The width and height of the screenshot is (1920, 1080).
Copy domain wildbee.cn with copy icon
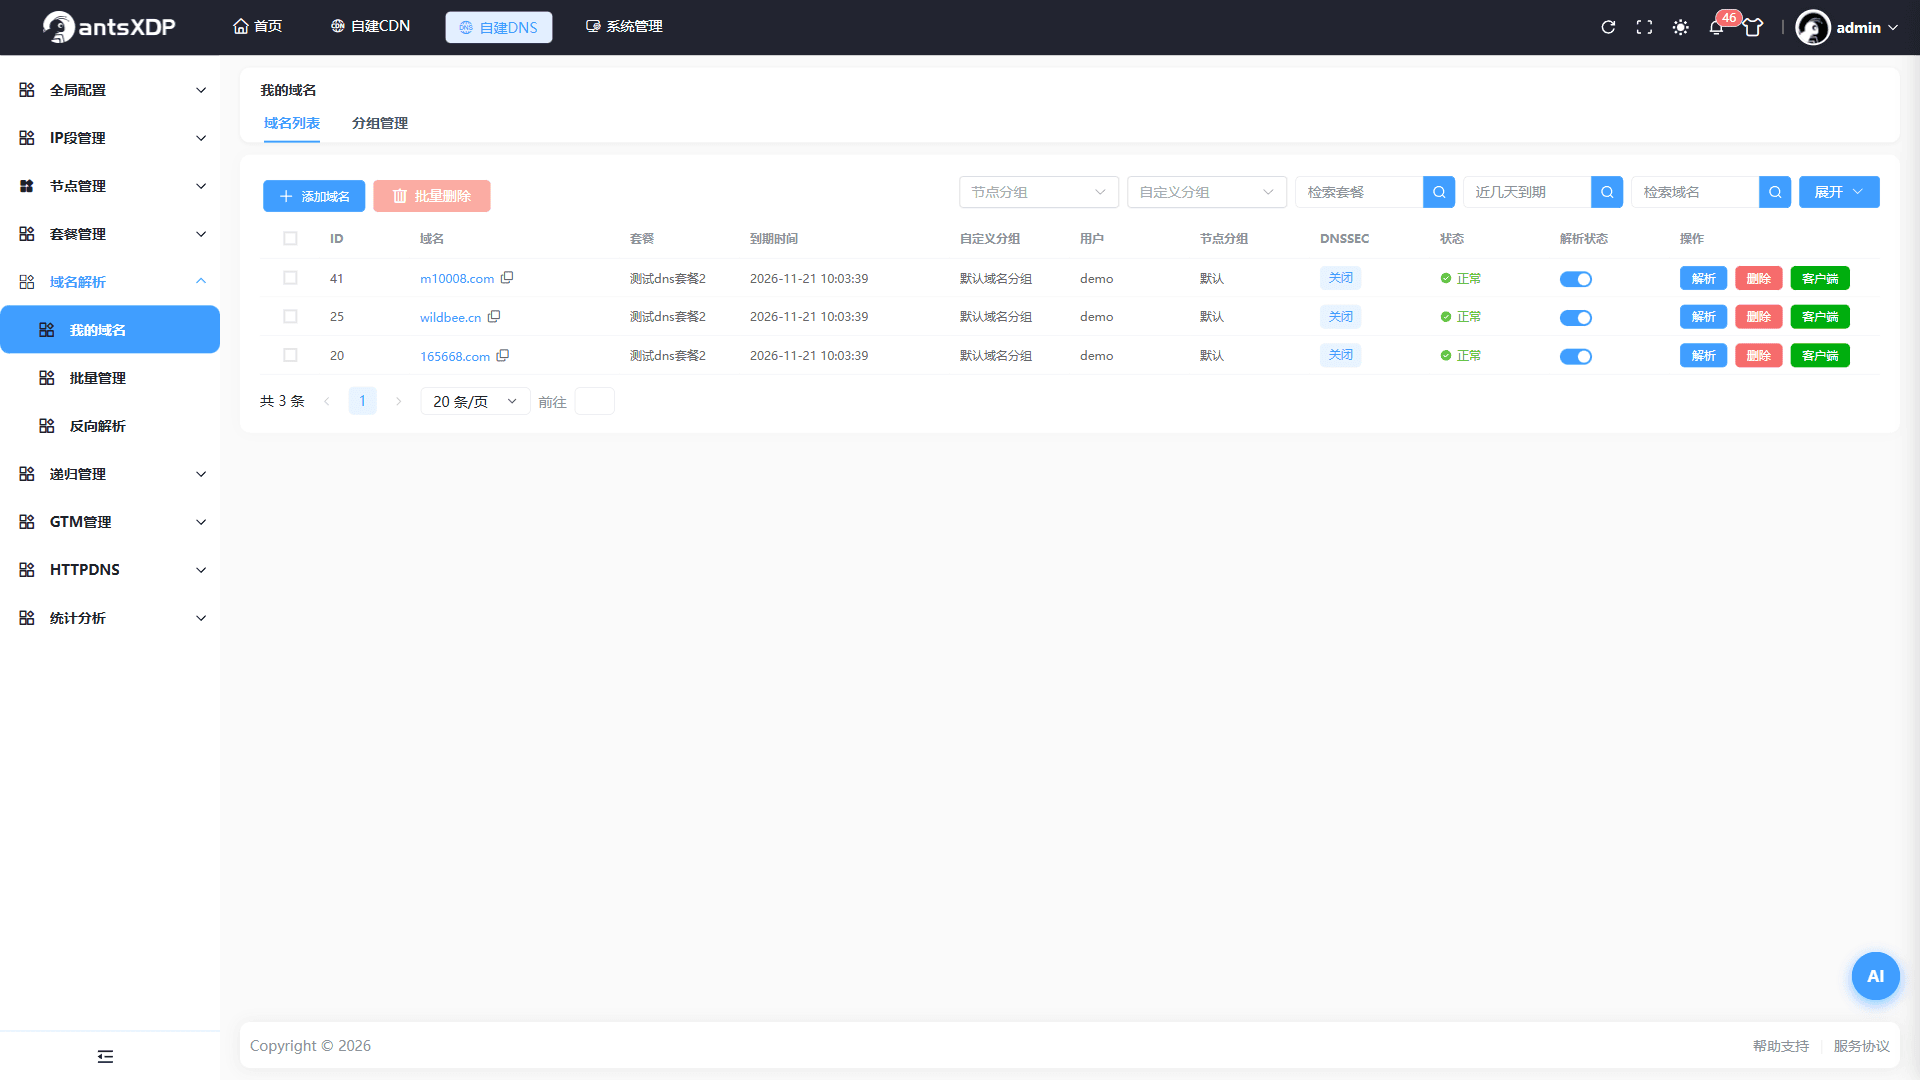[494, 316]
